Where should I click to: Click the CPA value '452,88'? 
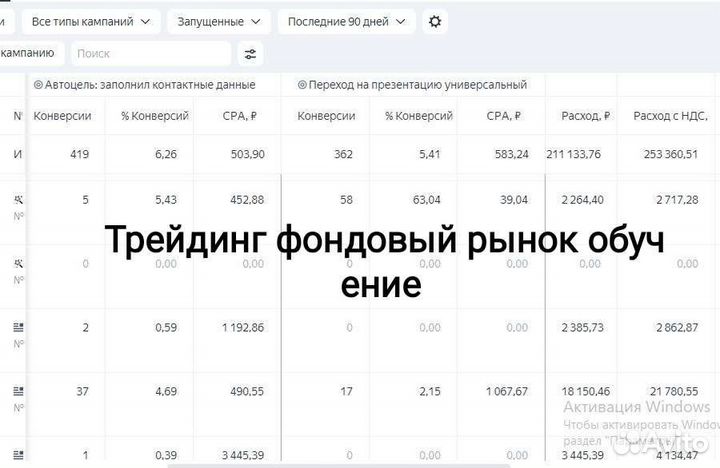tap(247, 200)
